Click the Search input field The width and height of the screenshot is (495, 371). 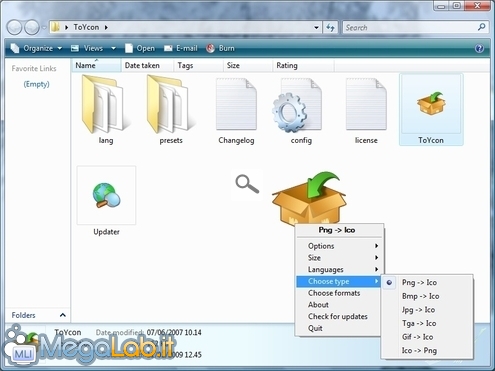(x=410, y=28)
